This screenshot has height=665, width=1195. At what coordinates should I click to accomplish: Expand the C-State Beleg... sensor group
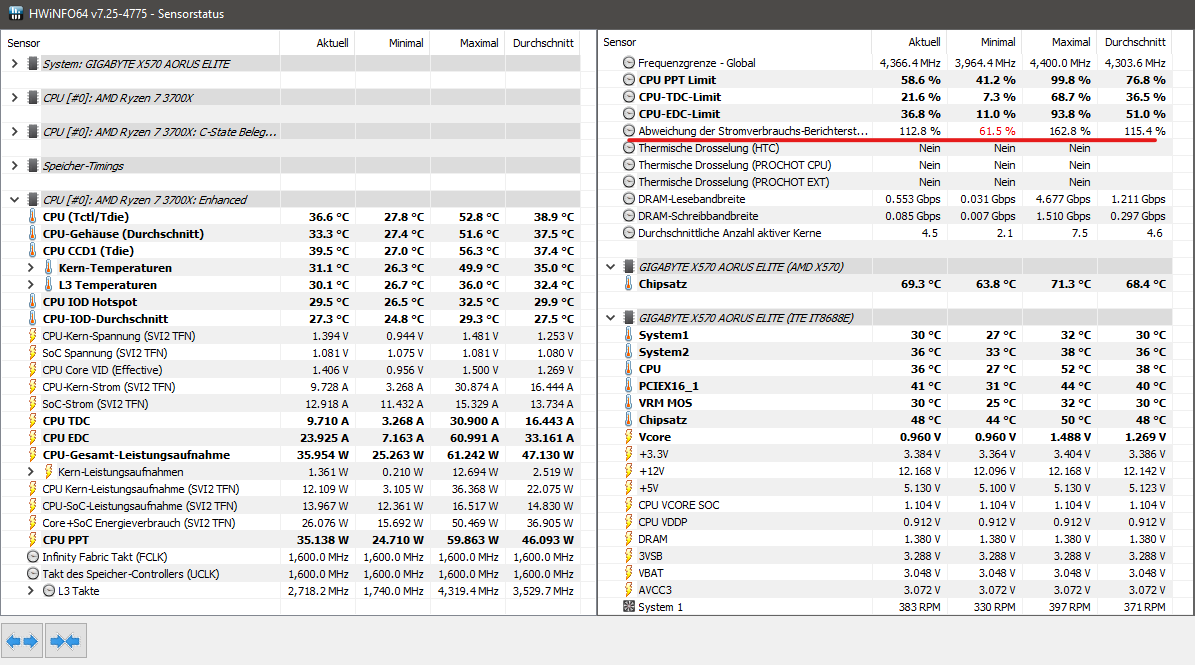point(14,132)
